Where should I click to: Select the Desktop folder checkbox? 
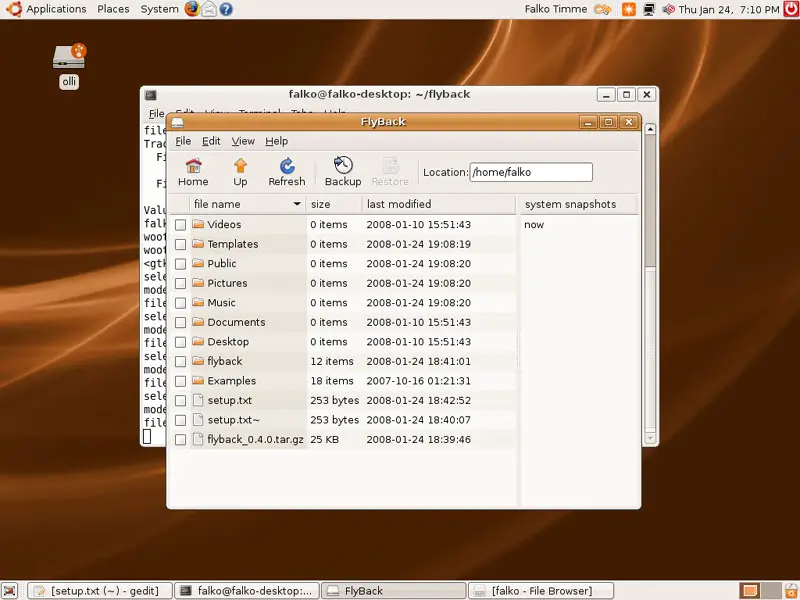pyautogui.click(x=180, y=342)
